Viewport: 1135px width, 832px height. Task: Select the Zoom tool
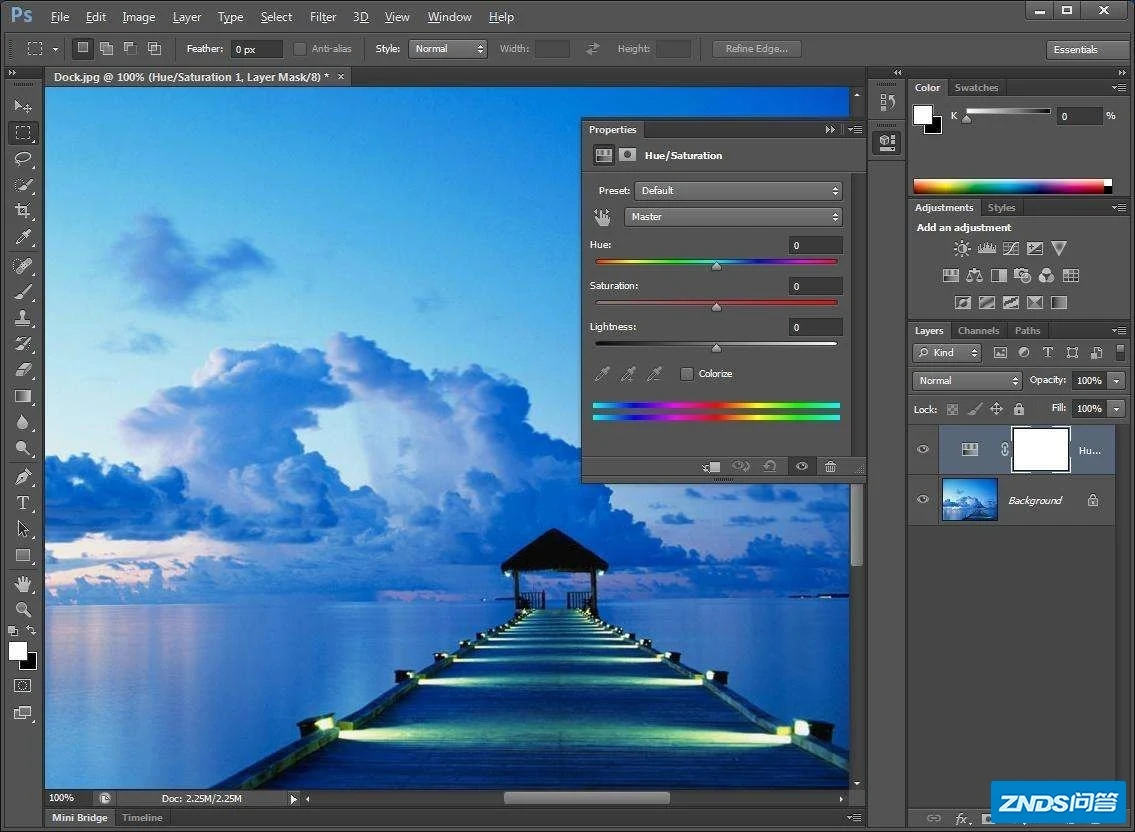[23, 609]
